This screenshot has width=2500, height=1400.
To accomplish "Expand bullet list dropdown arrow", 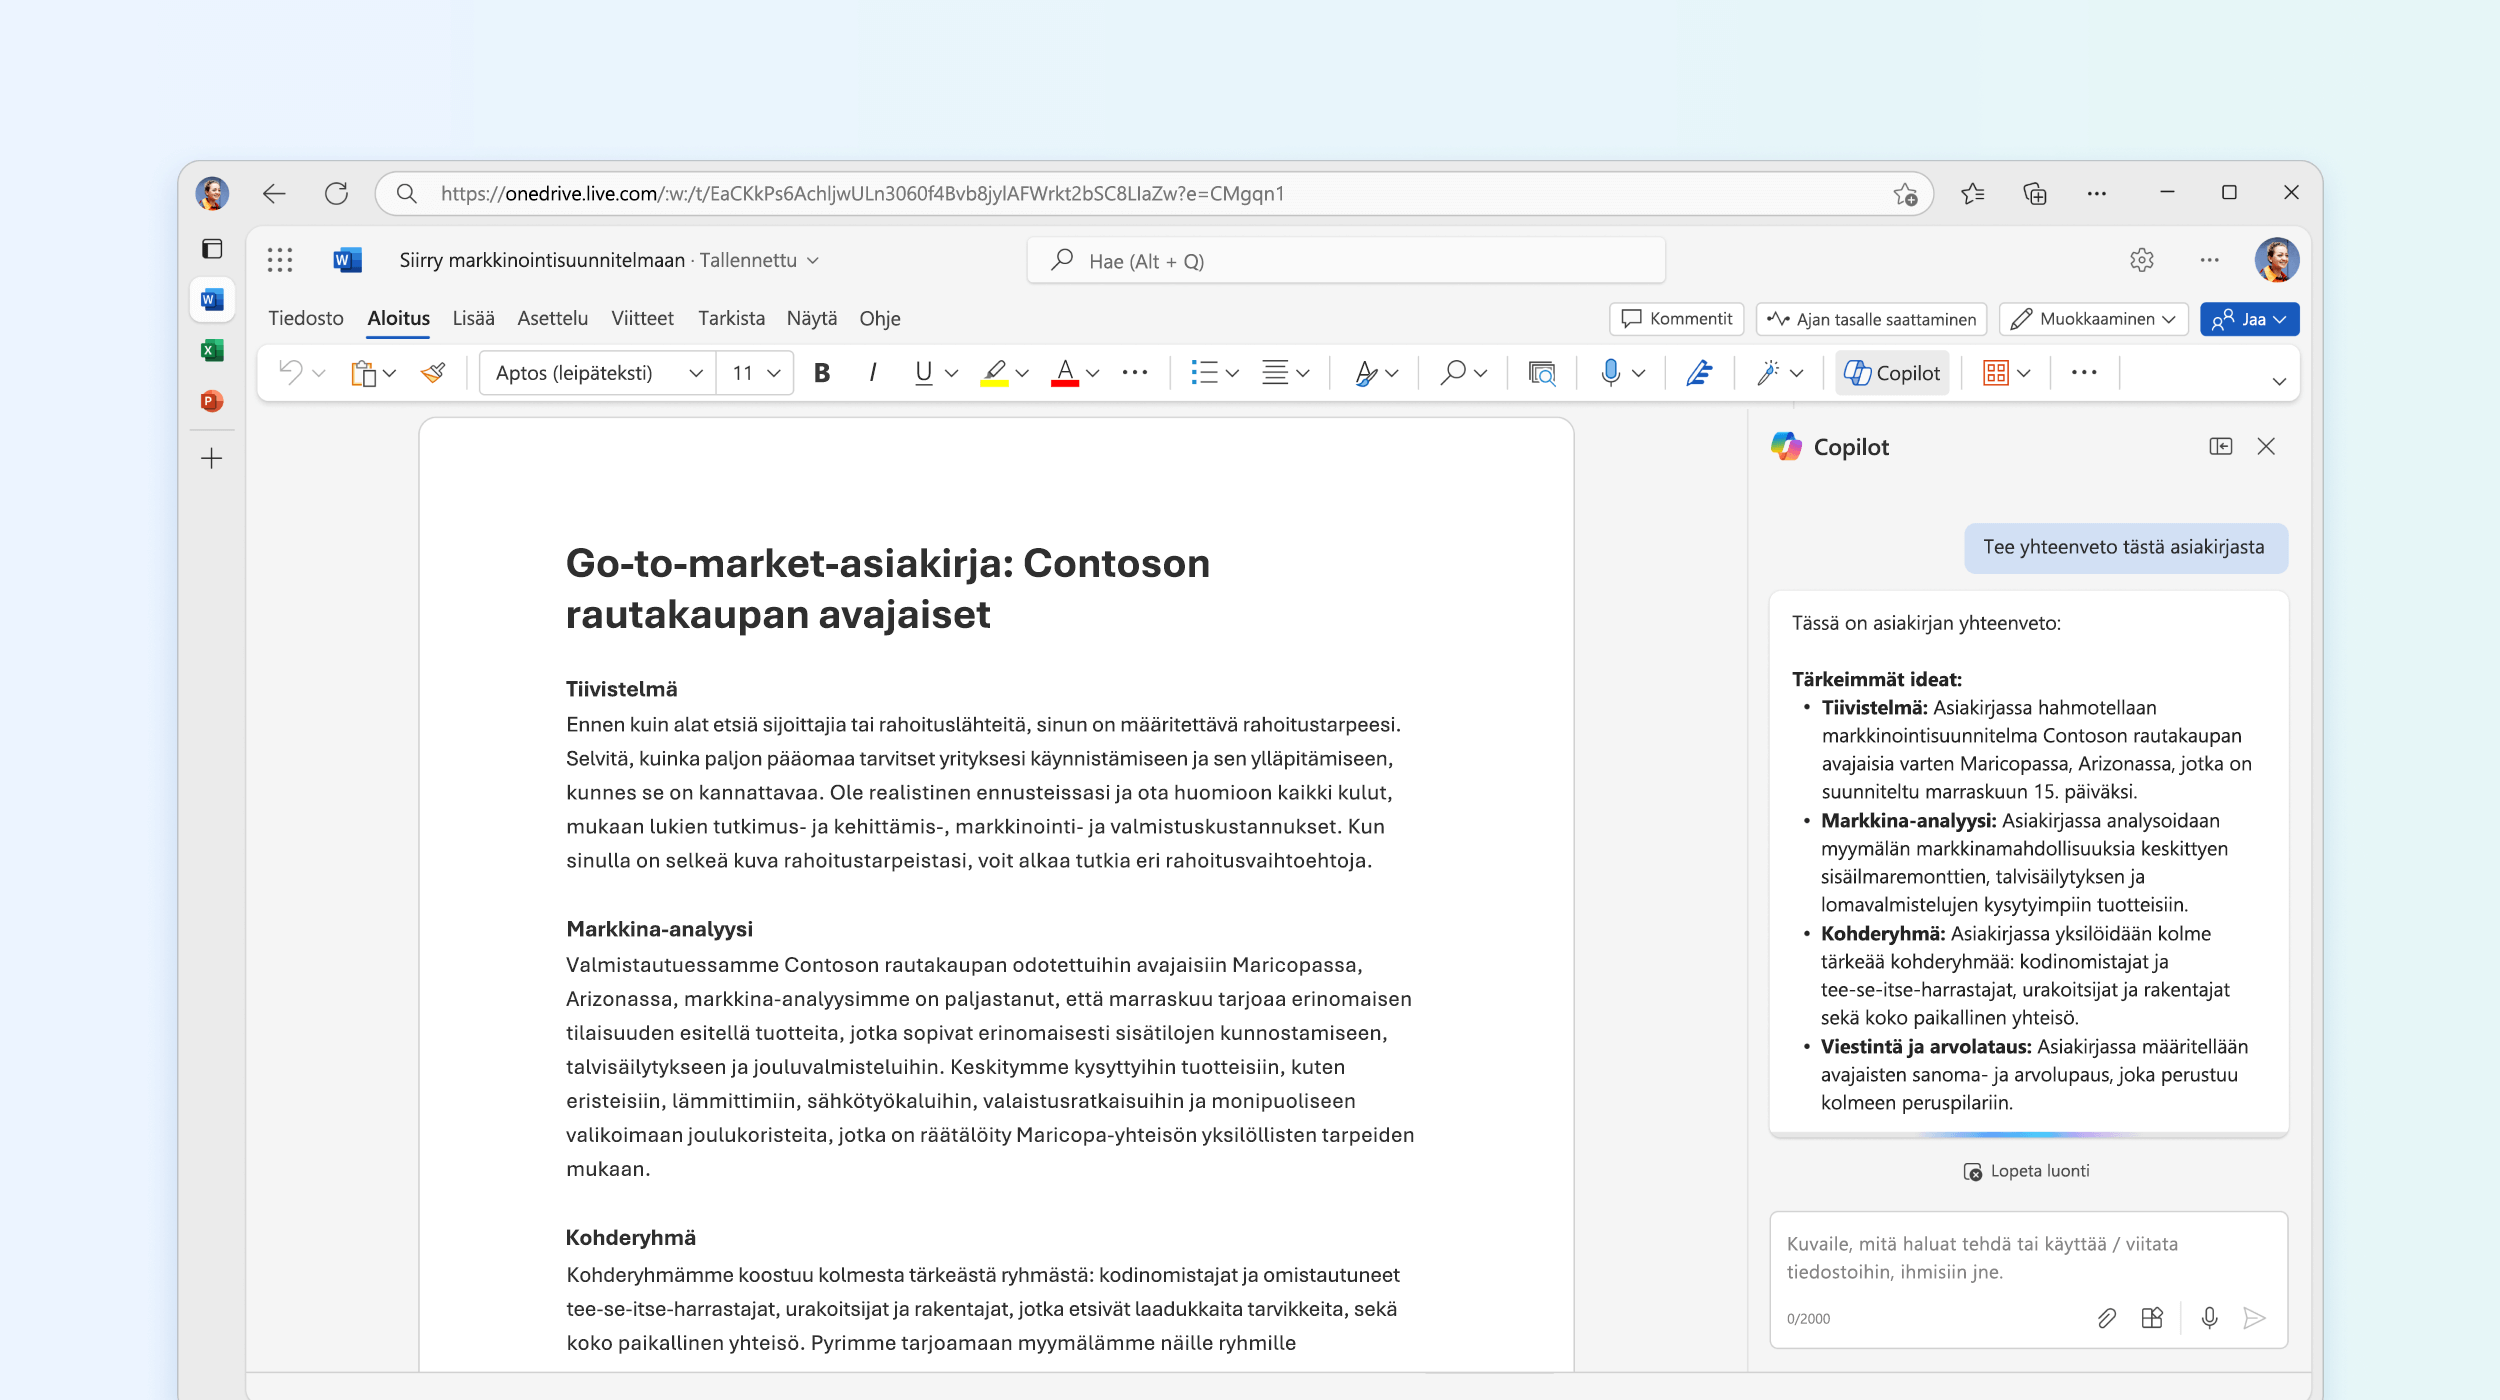I will click(x=1232, y=373).
